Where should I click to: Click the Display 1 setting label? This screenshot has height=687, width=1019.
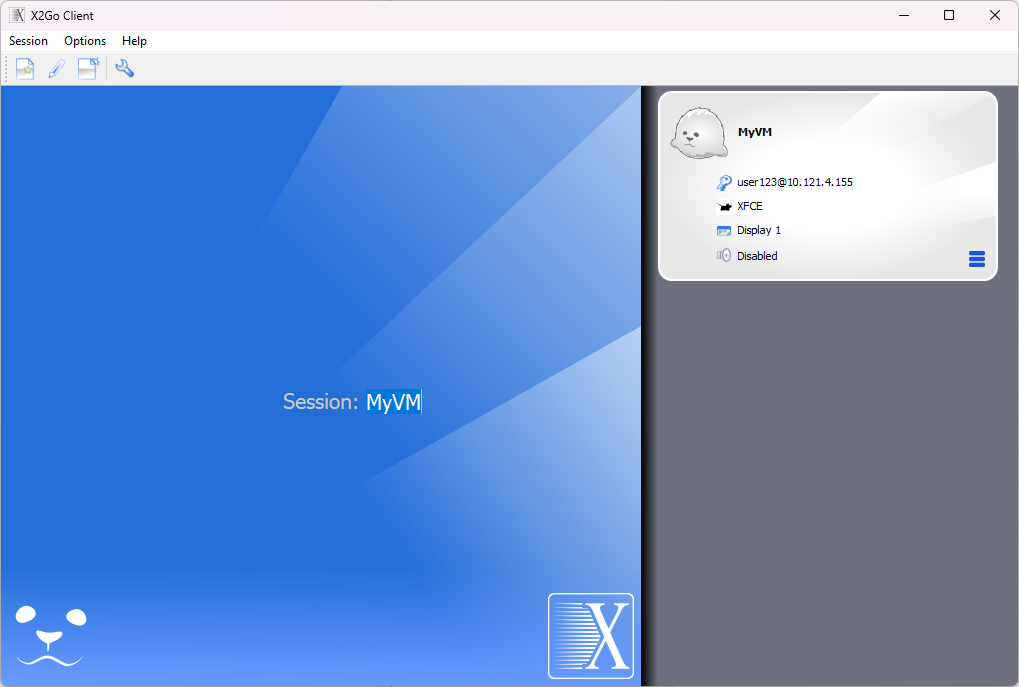(x=759, y=230)
